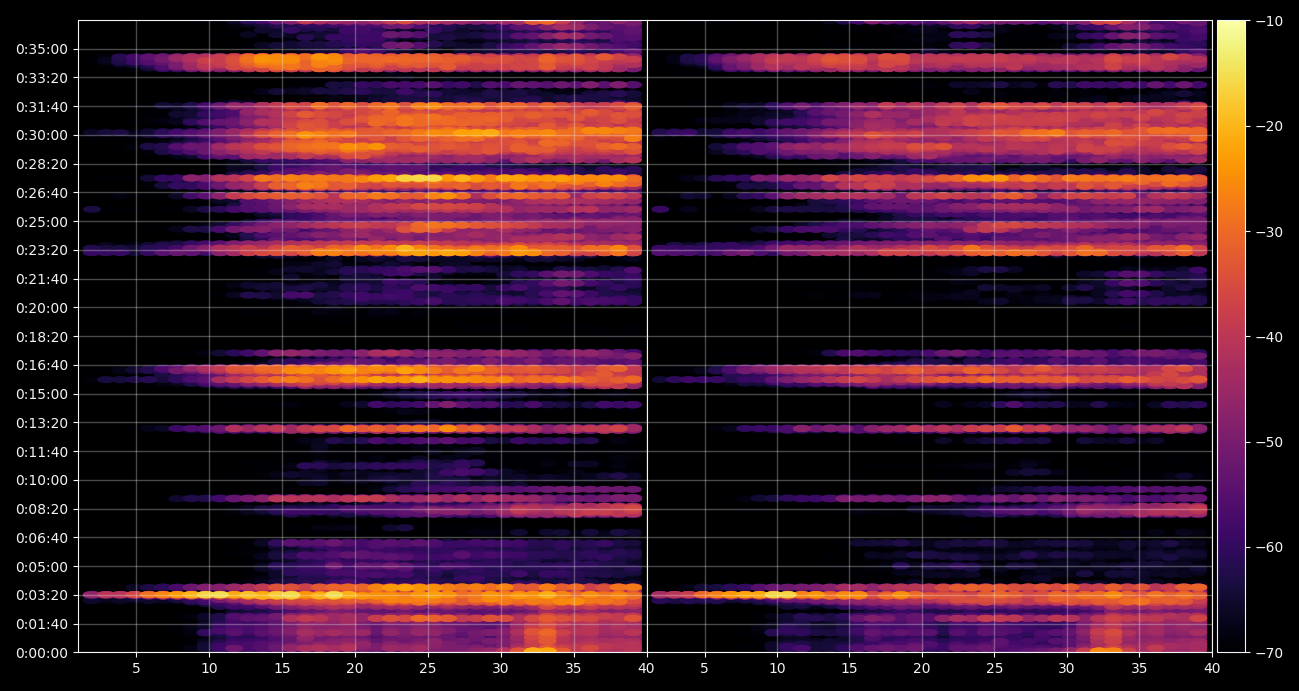This screenshot has height=691, width=1299.
Task: Click the -70 colorbar tick label
Action: (1269, 653)
